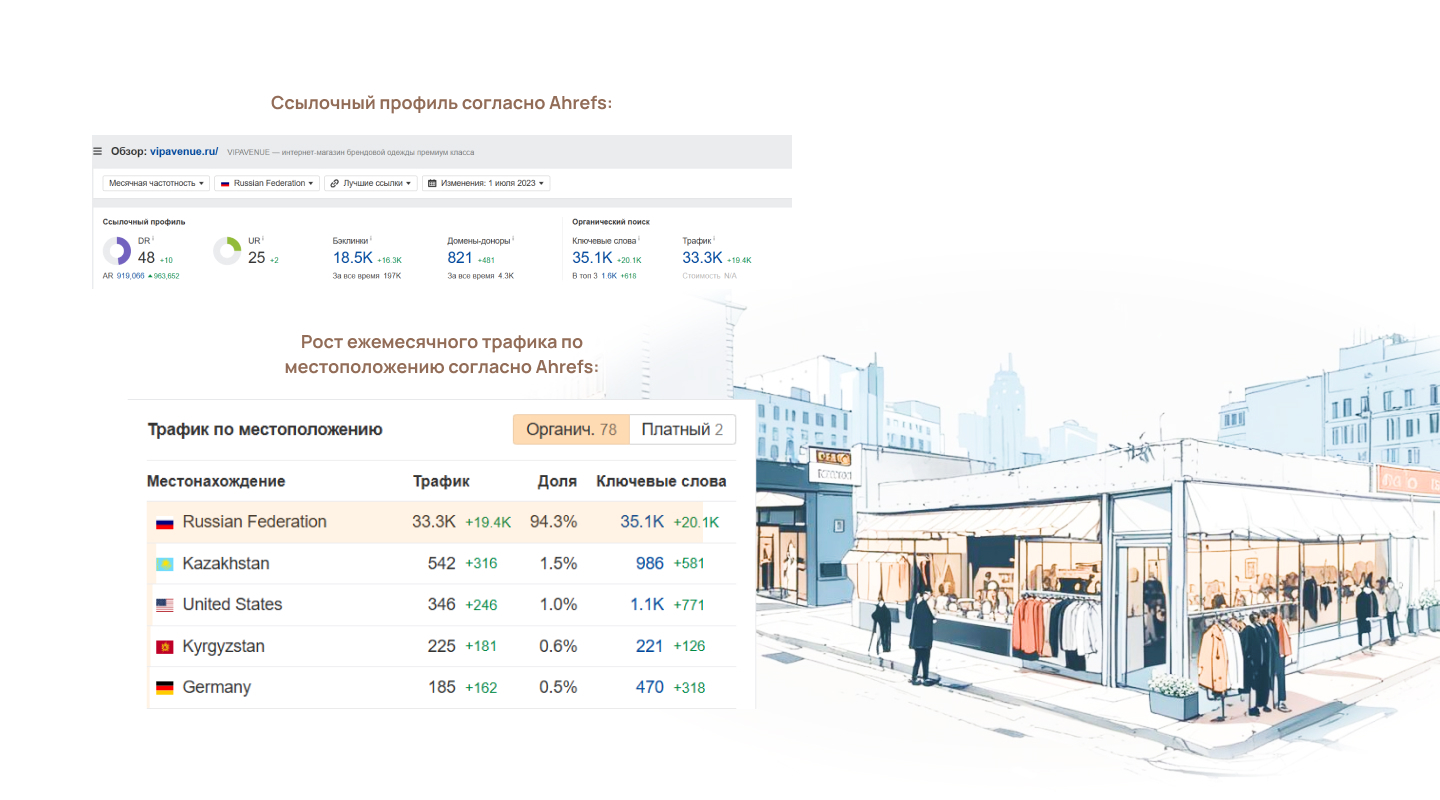Click the Kazakhstan flag icon
Viewport: 1440px width, 800px height.
click(164, 564)
